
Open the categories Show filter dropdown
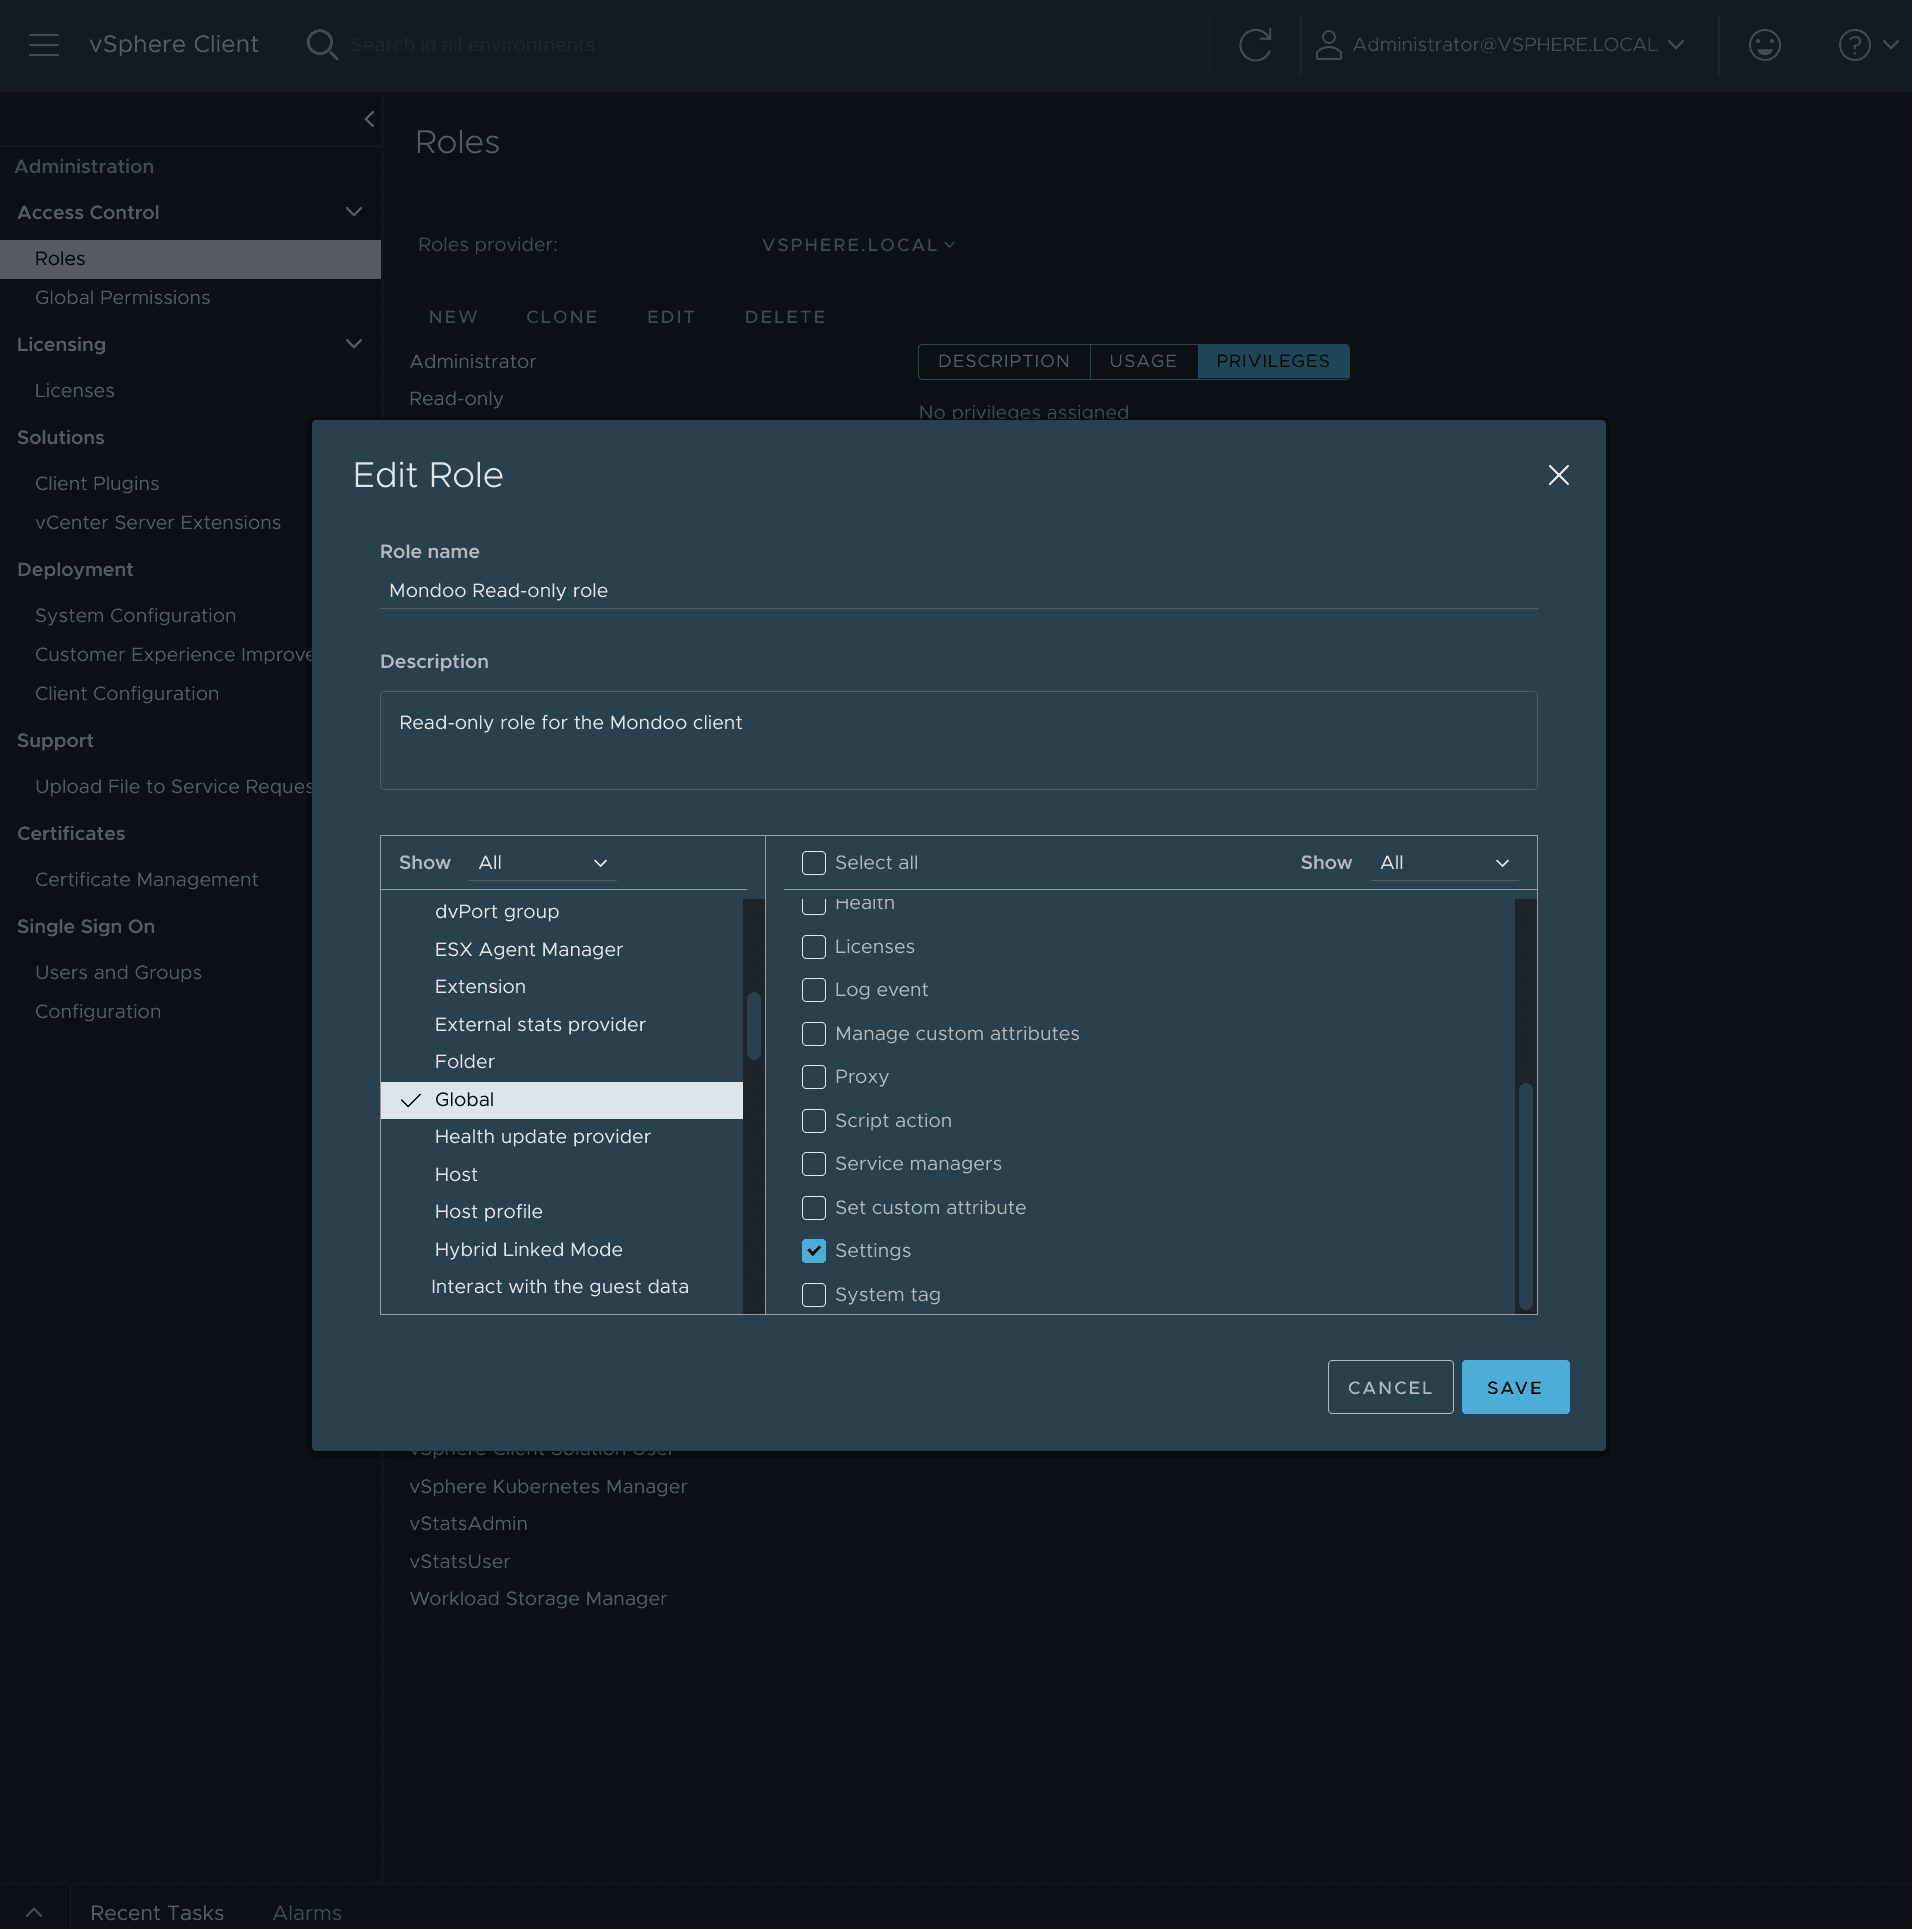tap(543, 863)
